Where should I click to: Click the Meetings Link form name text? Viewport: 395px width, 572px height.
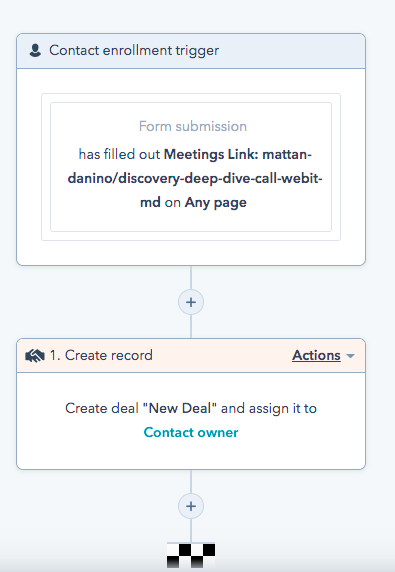click(x=195, y=178)
